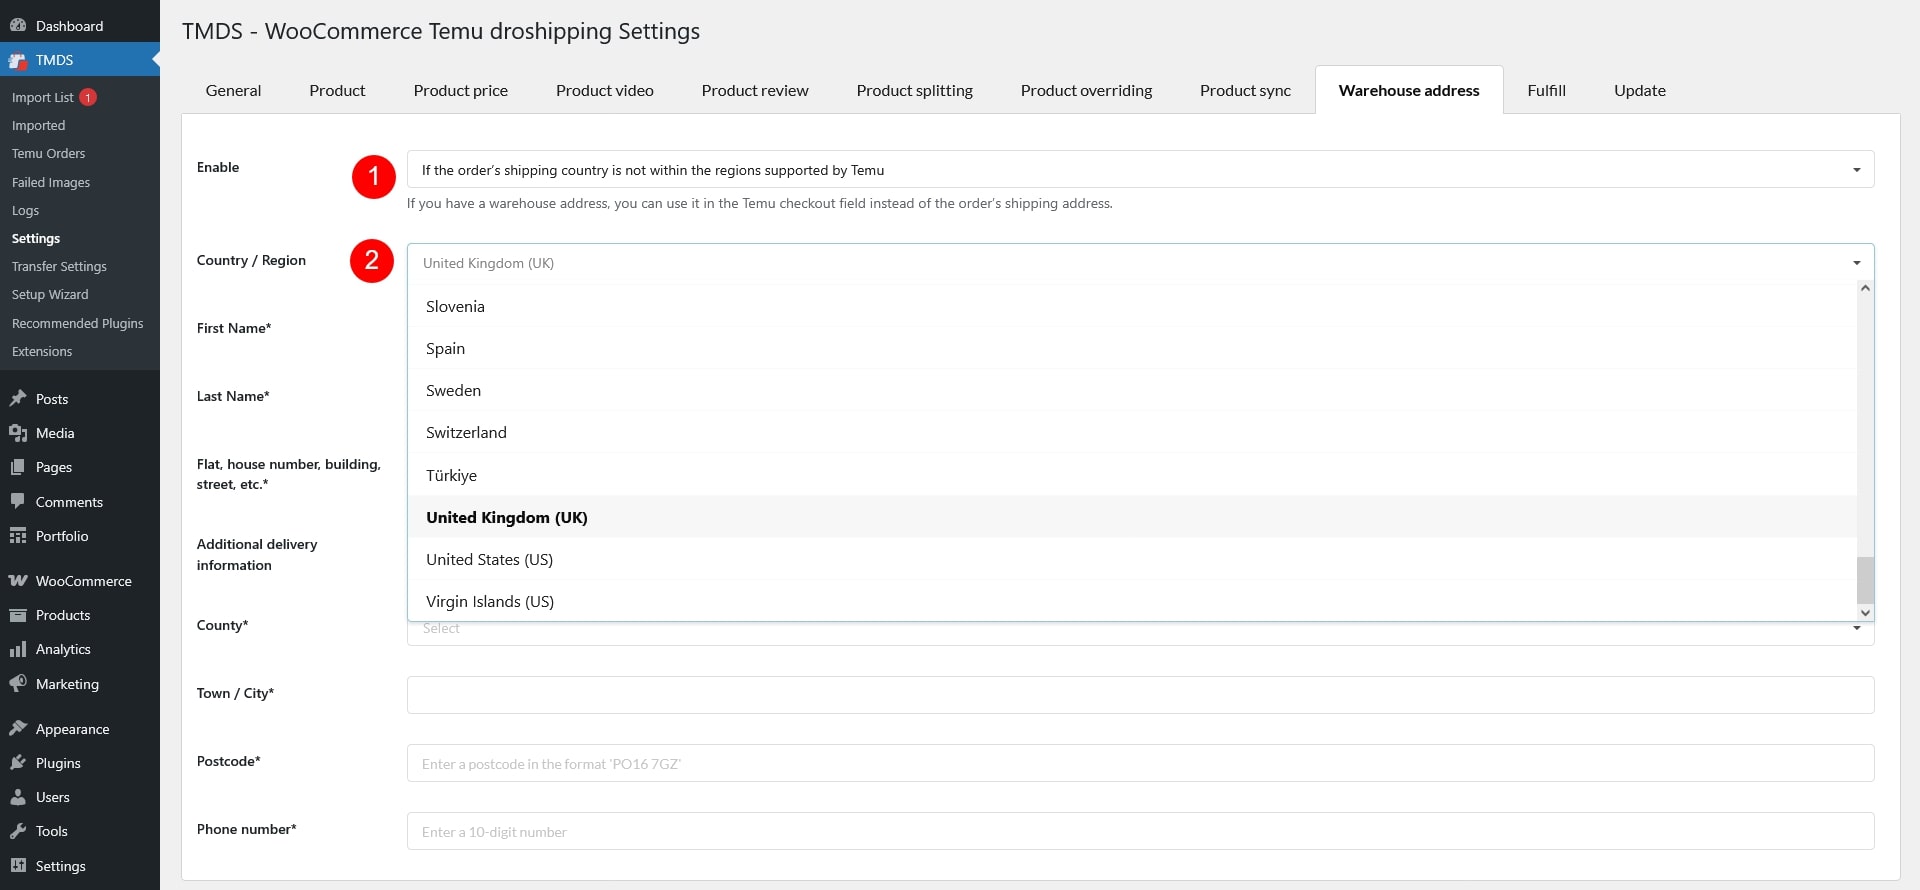Click the Dashboard gauge icon
Viewport: 1920px width, 890px height.
coord(18,26)
